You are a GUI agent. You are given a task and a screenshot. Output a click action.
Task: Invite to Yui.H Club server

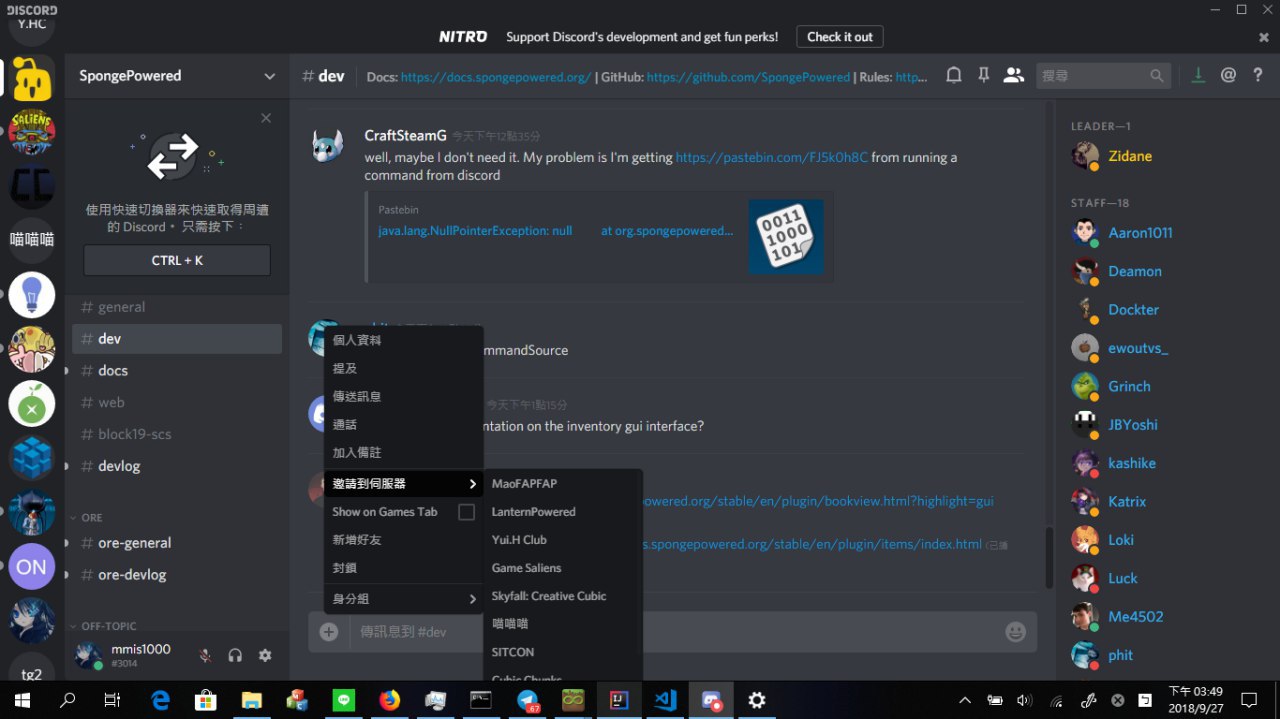click(x=563, y=540)
